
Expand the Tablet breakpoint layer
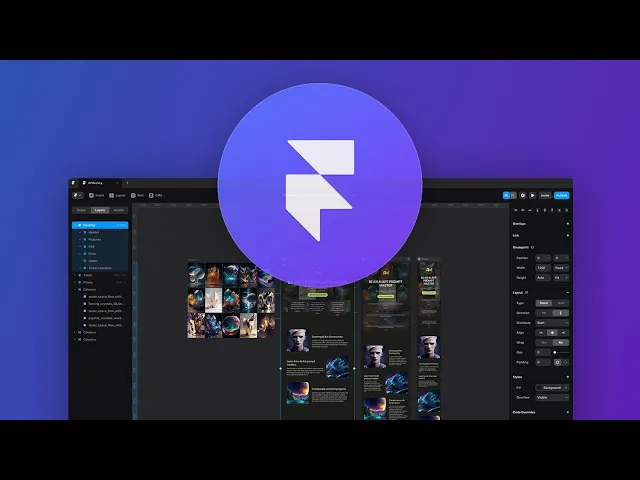tap(75, 275)
